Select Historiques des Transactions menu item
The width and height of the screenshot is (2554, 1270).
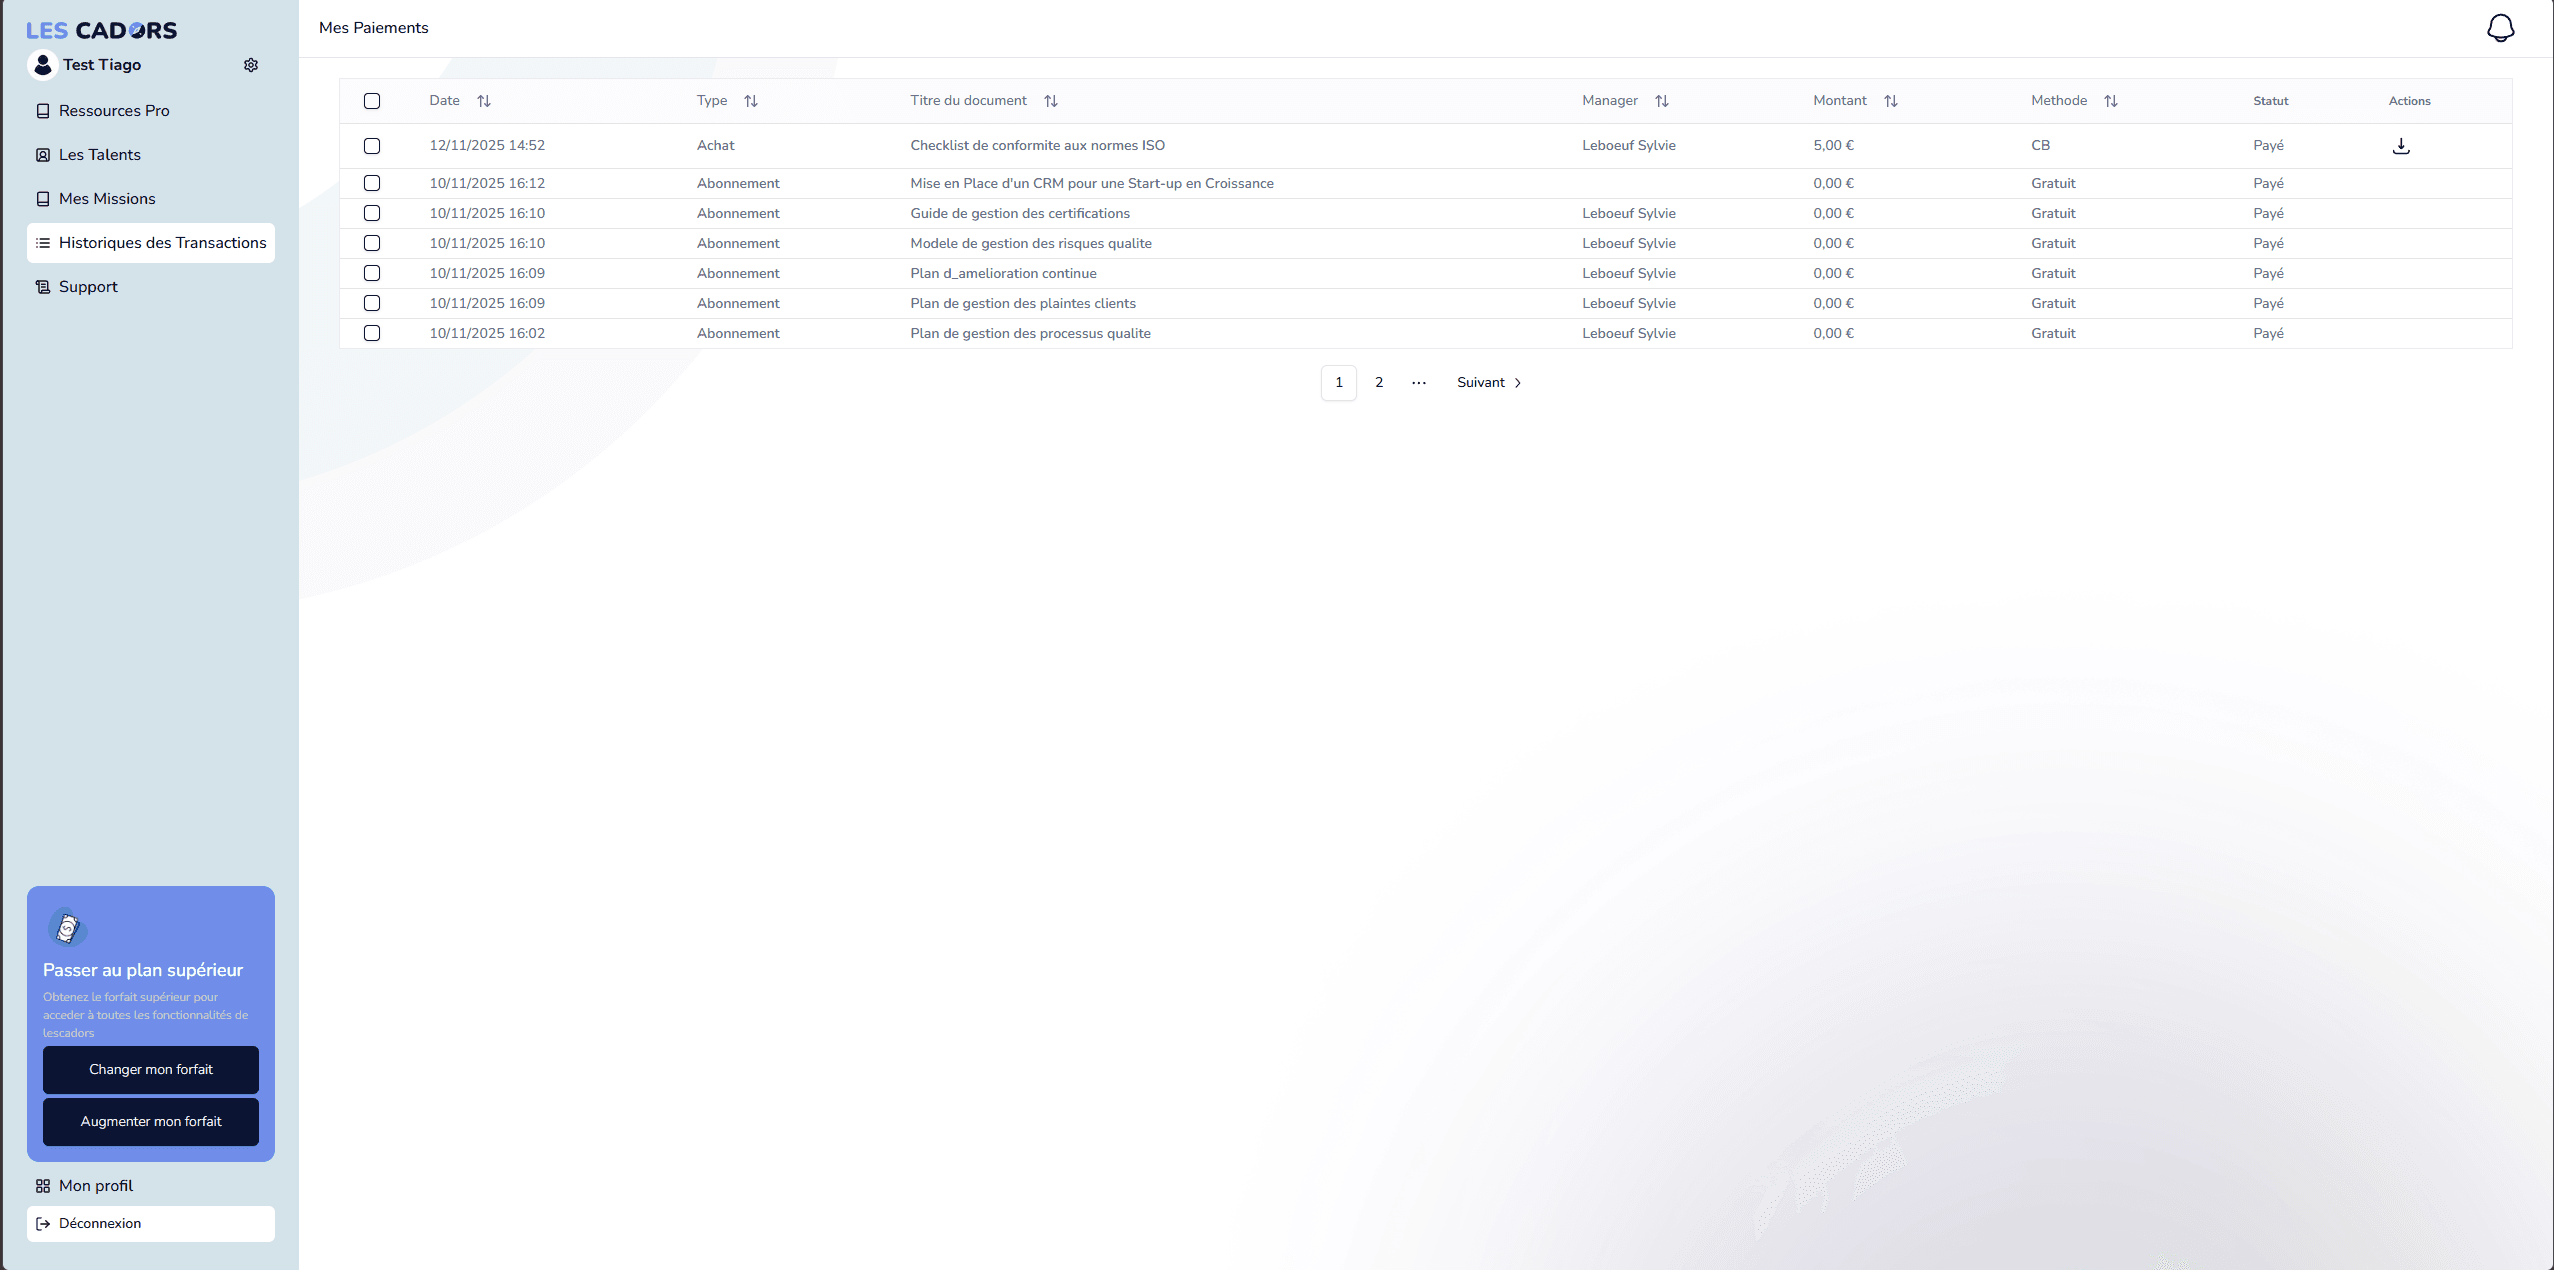click(x=151, y=243)
